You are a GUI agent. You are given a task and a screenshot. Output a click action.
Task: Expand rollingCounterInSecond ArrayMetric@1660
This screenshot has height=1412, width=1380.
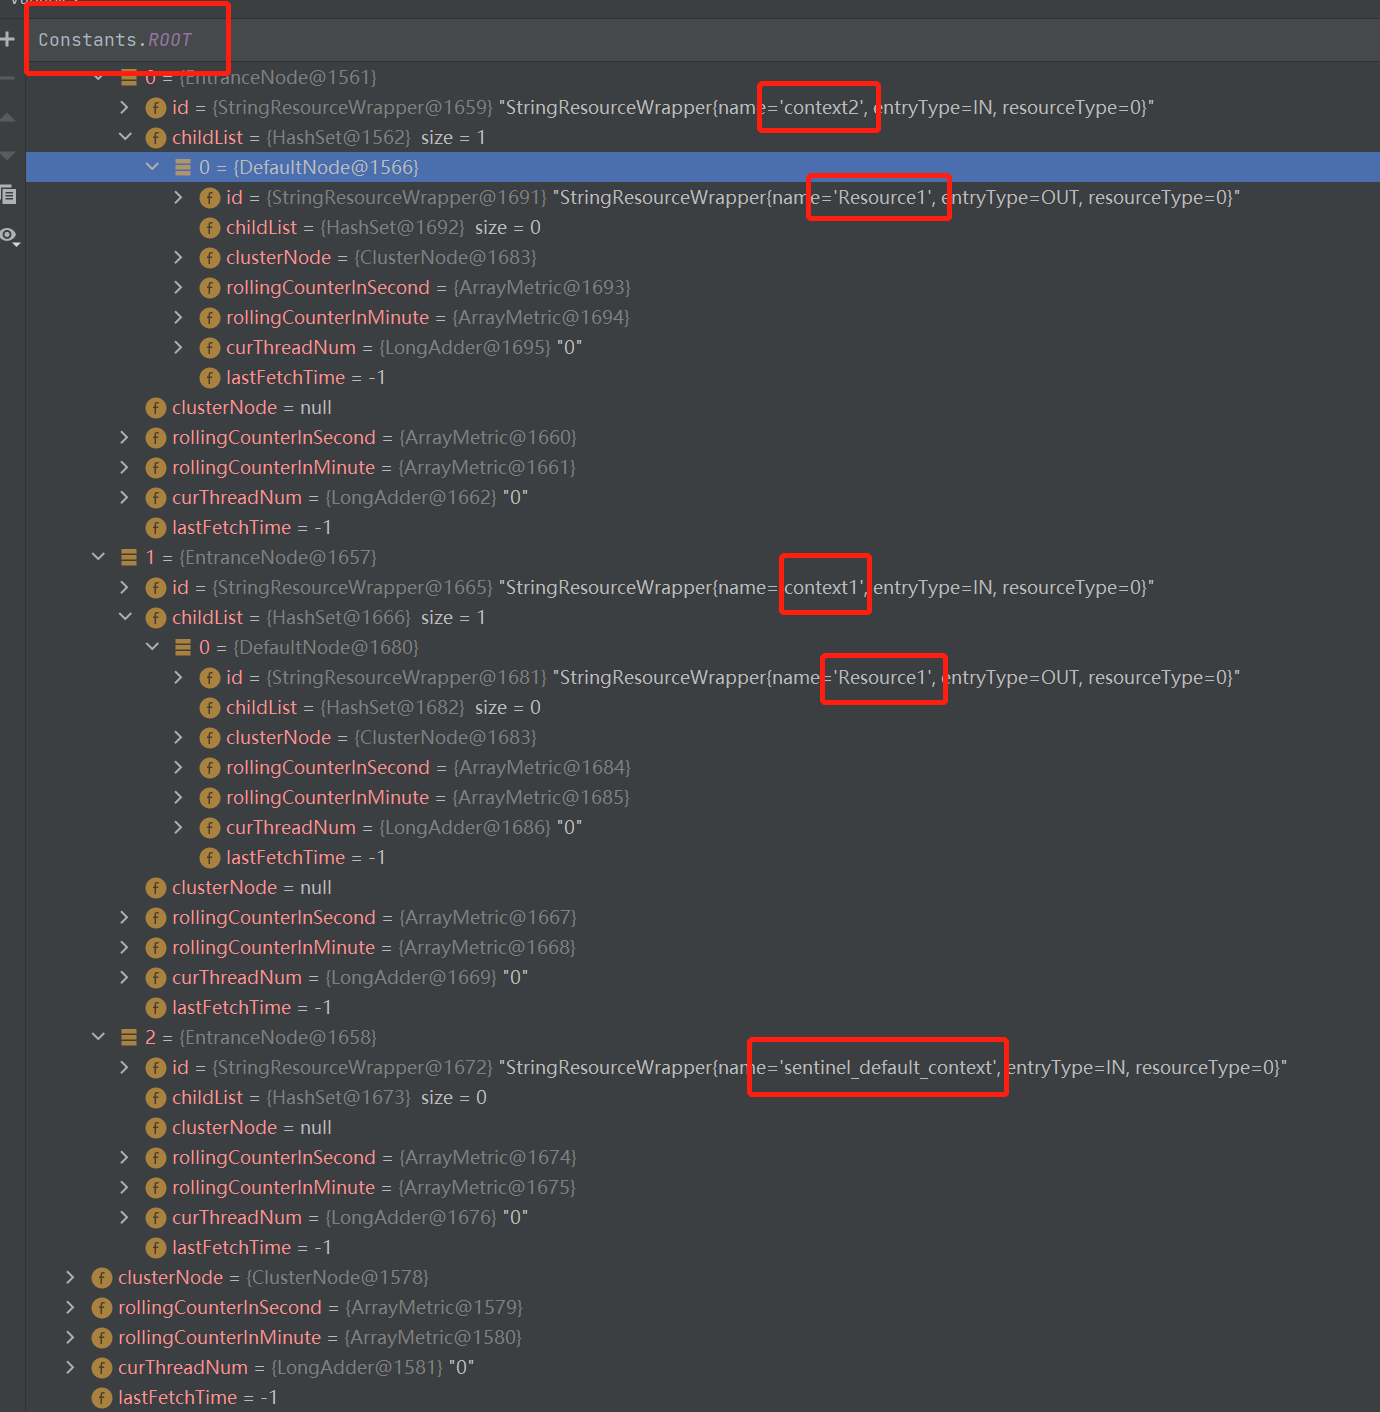(124, 437)
